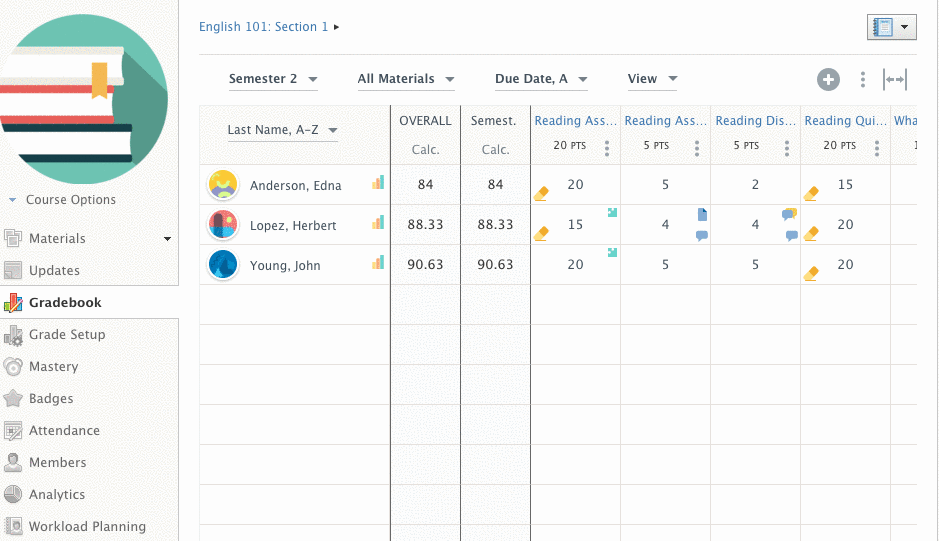This screenshot has width=939, height=541.
Task: Click Herbert Lopez's profile avatar
Action: click(x=223, y=225)
